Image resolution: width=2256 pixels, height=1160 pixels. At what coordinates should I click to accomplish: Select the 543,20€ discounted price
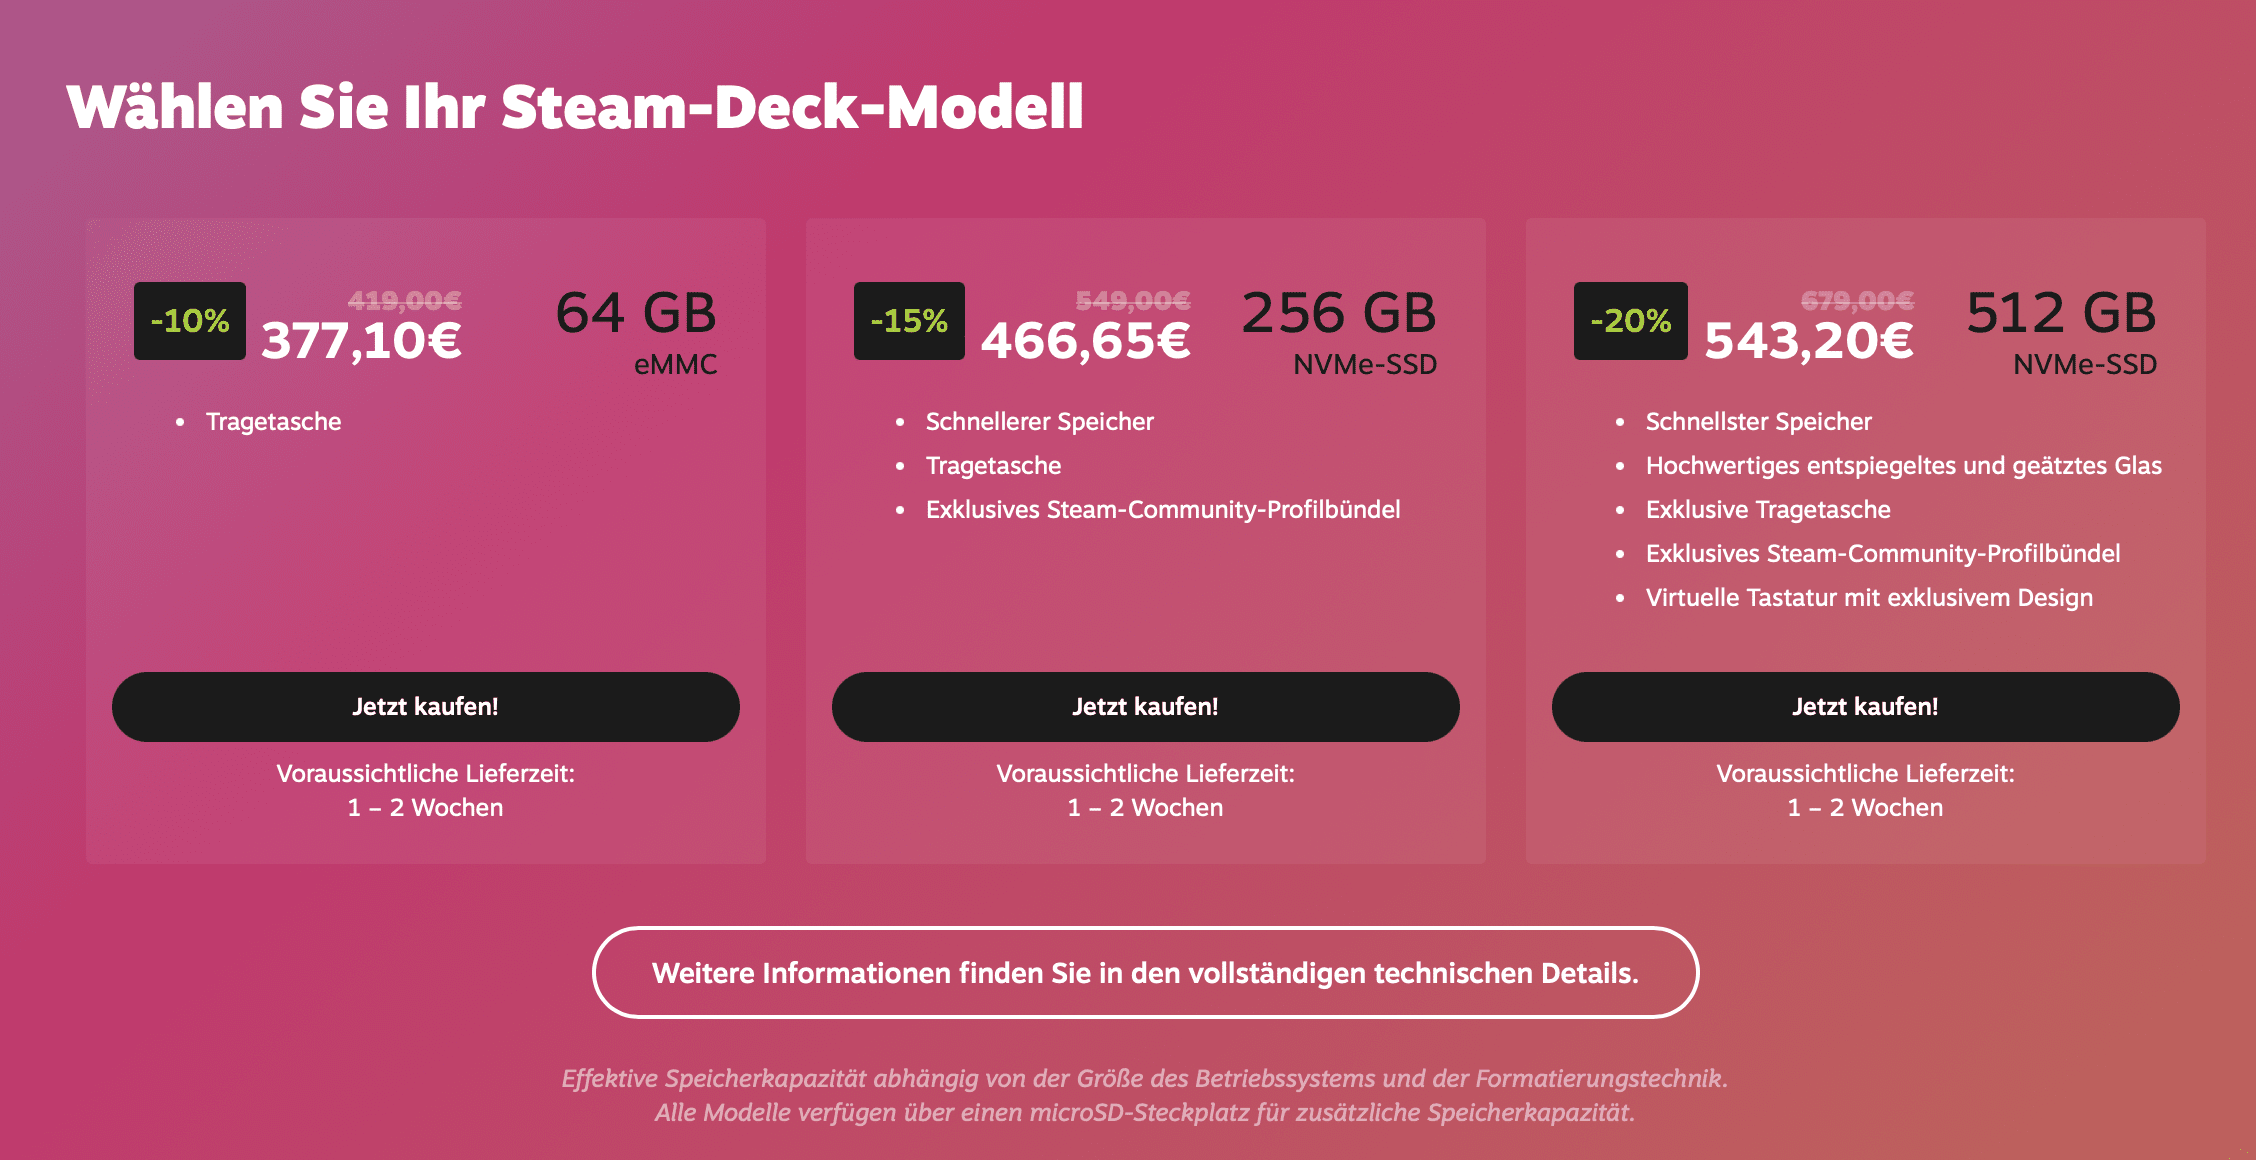tap(1809, 342)
